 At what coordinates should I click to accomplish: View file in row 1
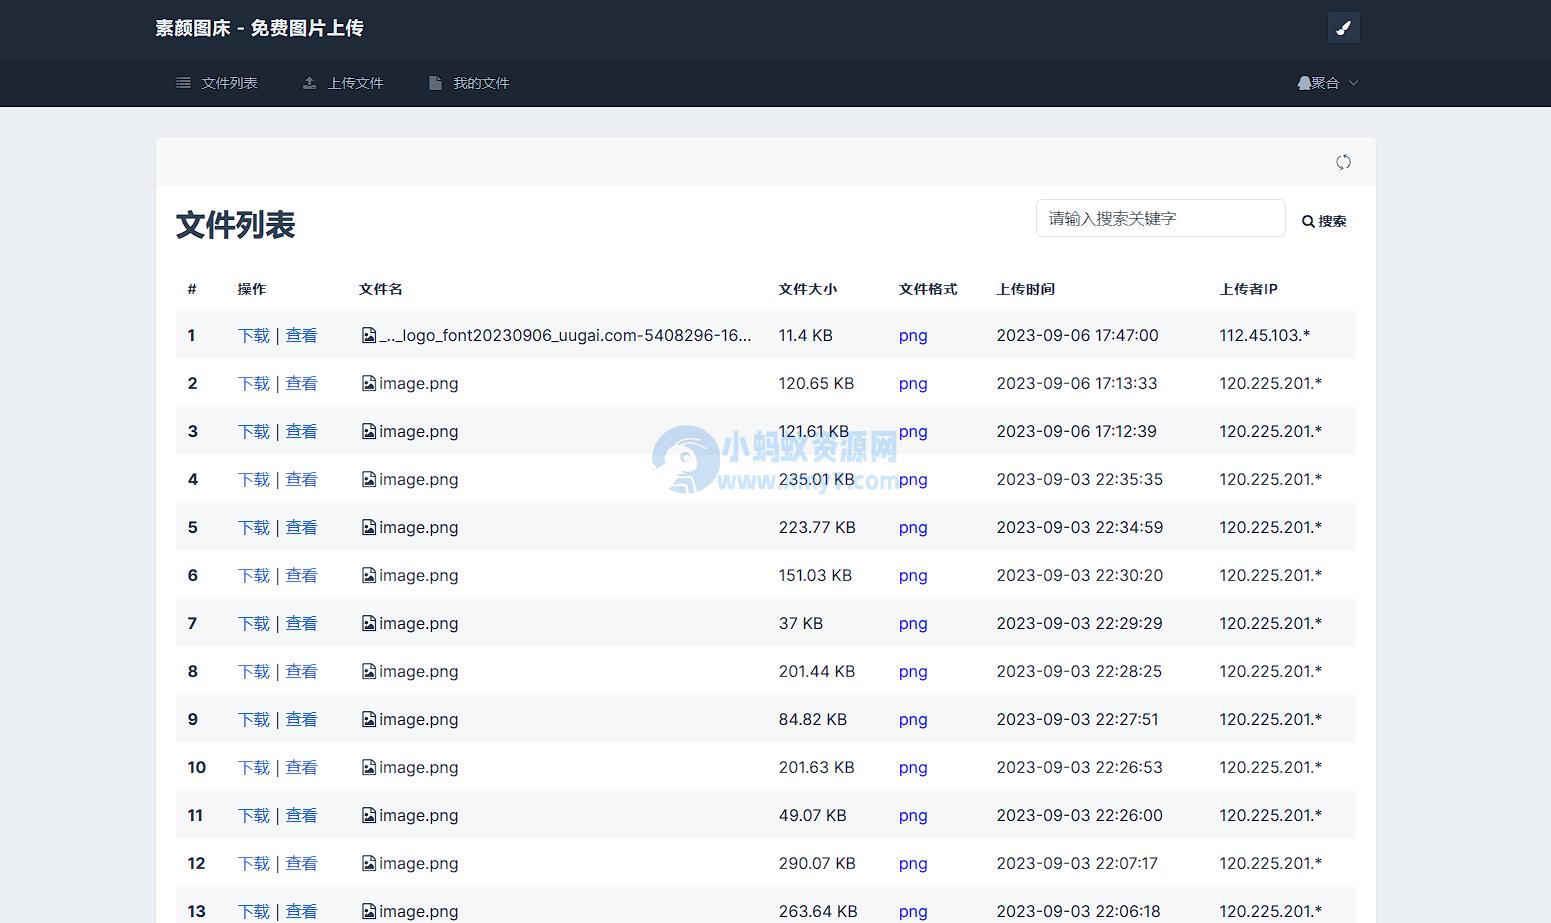click(x=301, y=335)
